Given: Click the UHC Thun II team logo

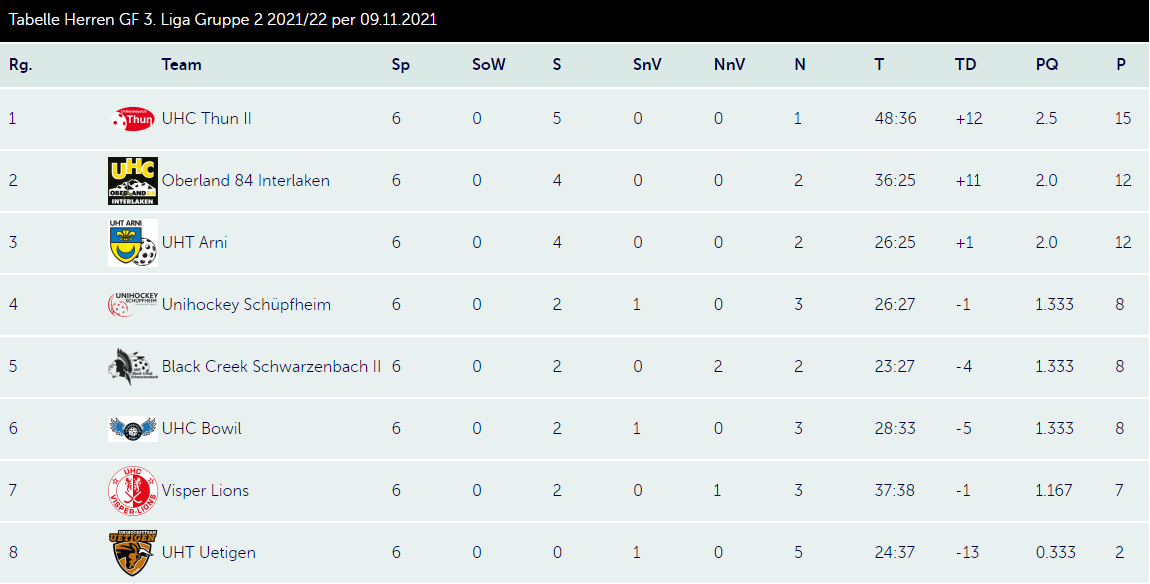Looking at the screenshot, I should pos(133,119).
